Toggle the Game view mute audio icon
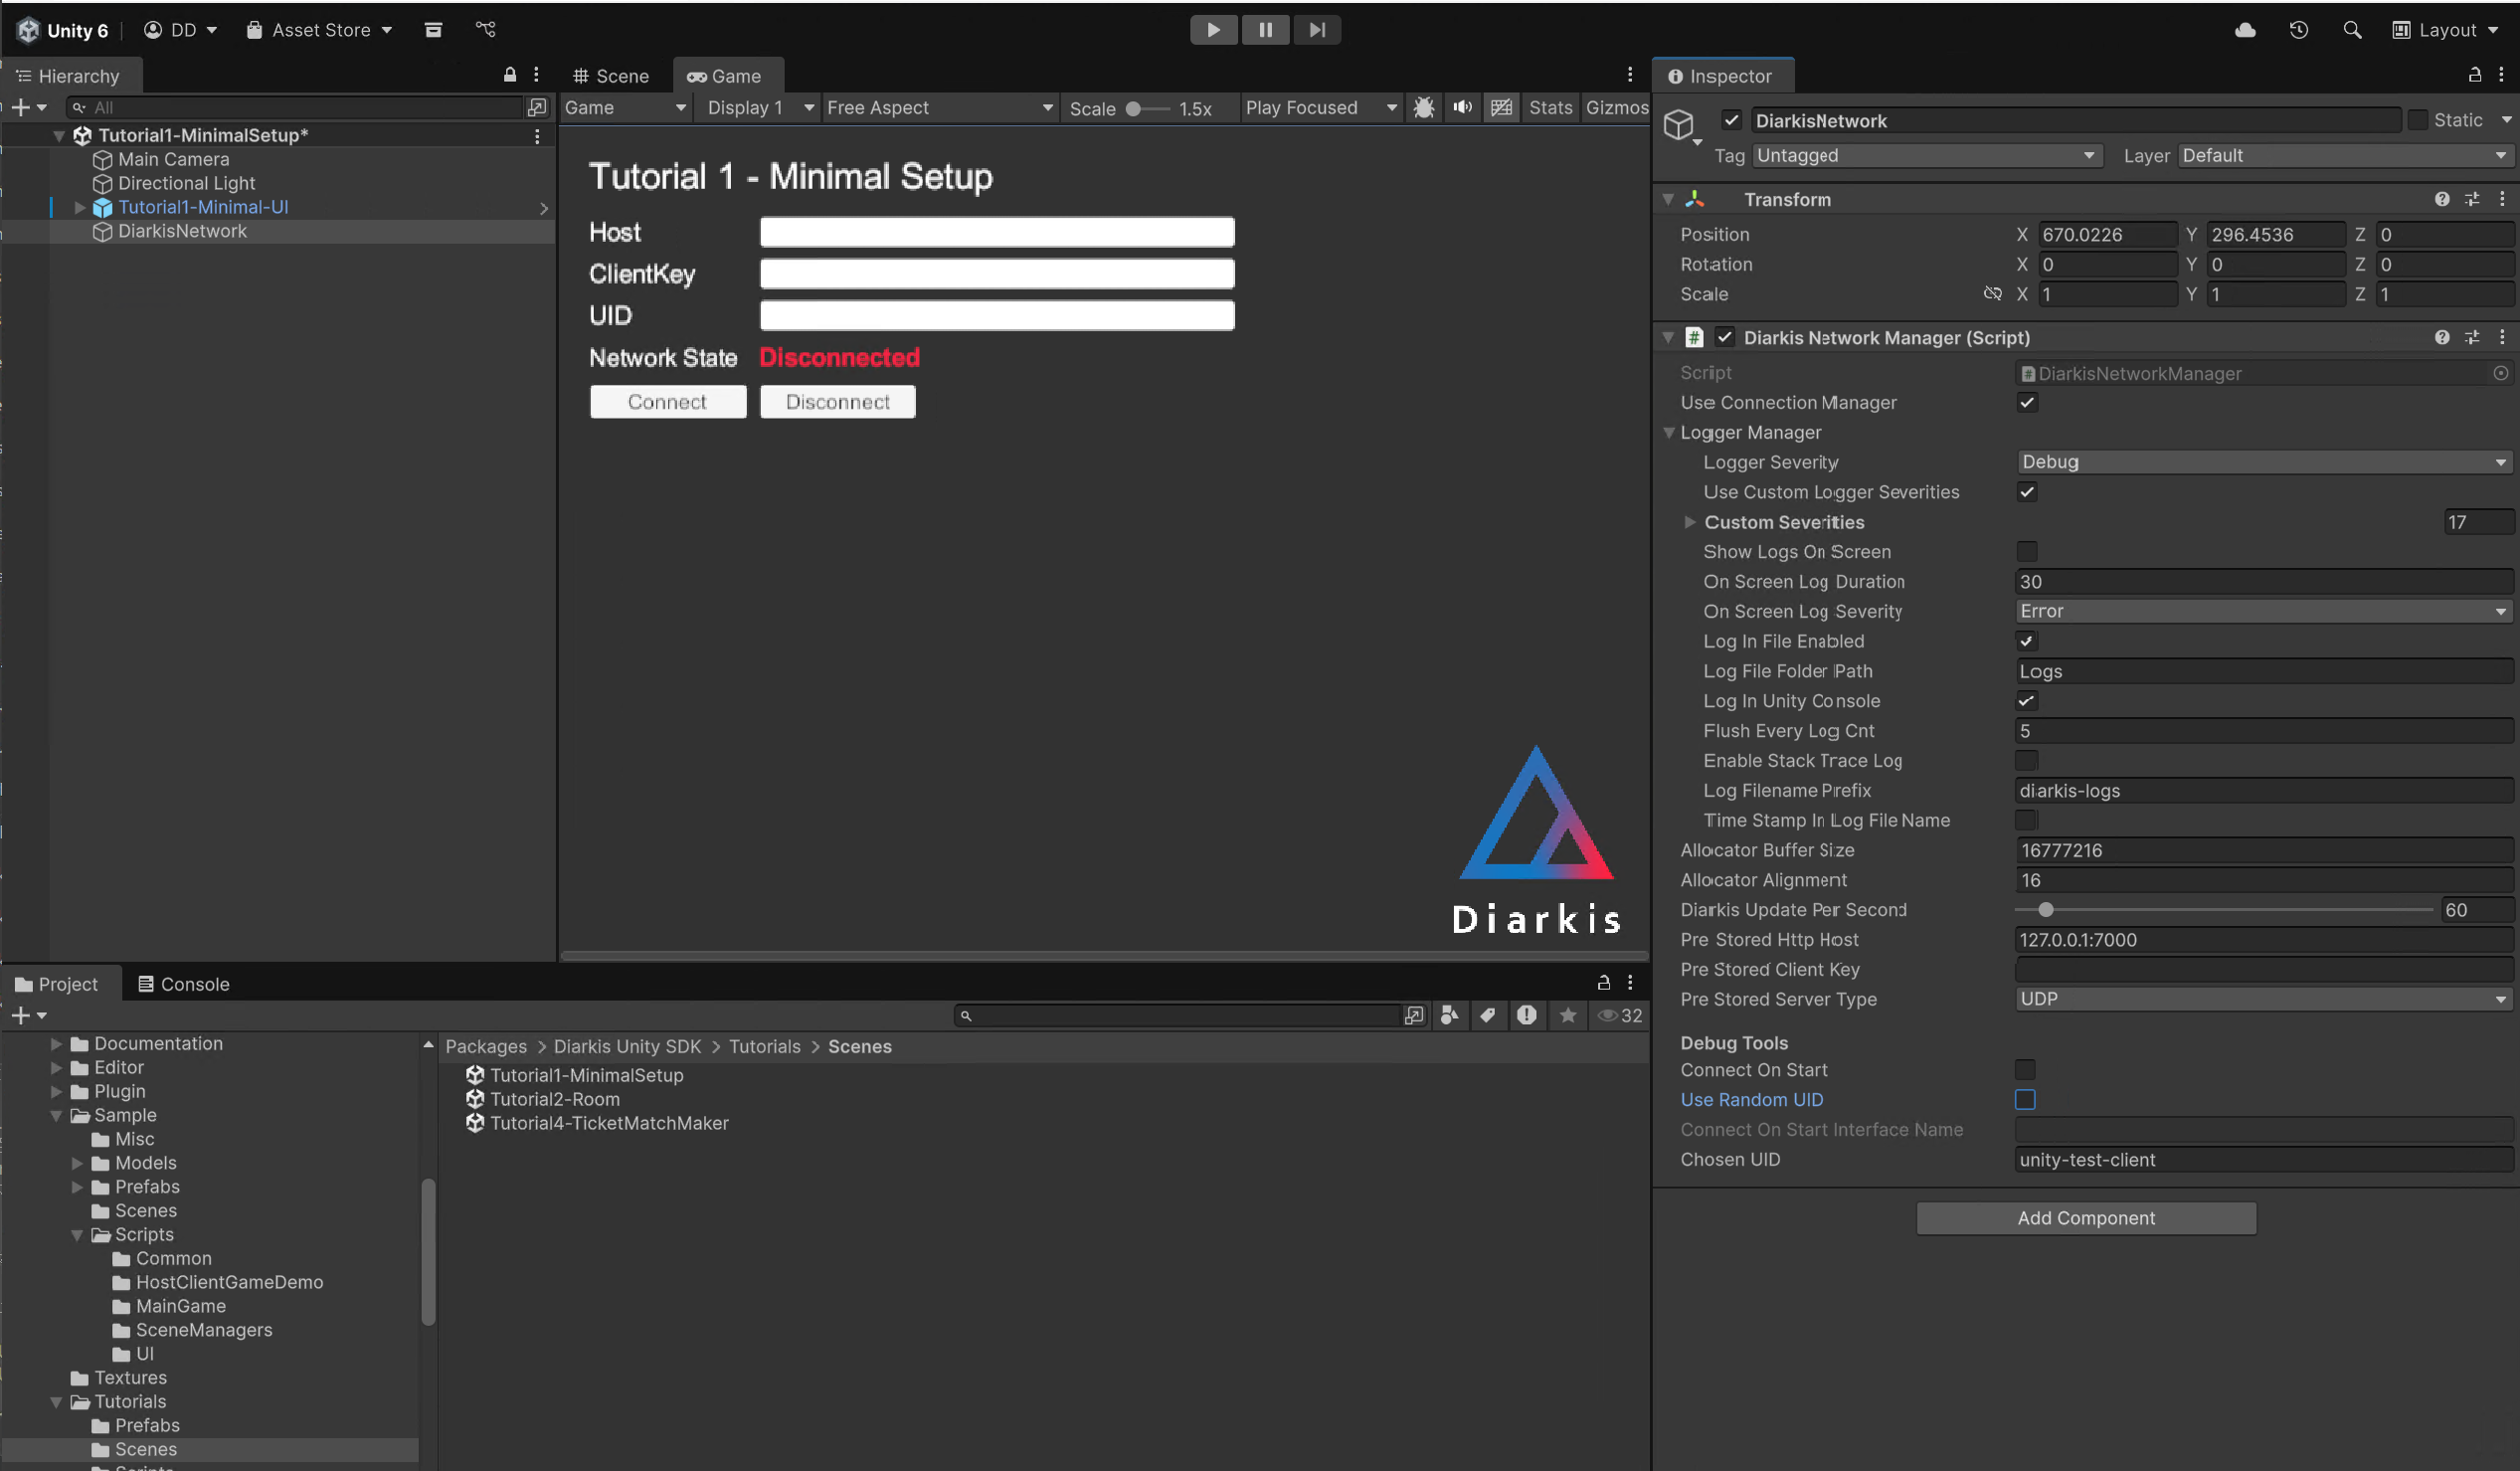The image size is (2520, 1471). pos(1463,108)
